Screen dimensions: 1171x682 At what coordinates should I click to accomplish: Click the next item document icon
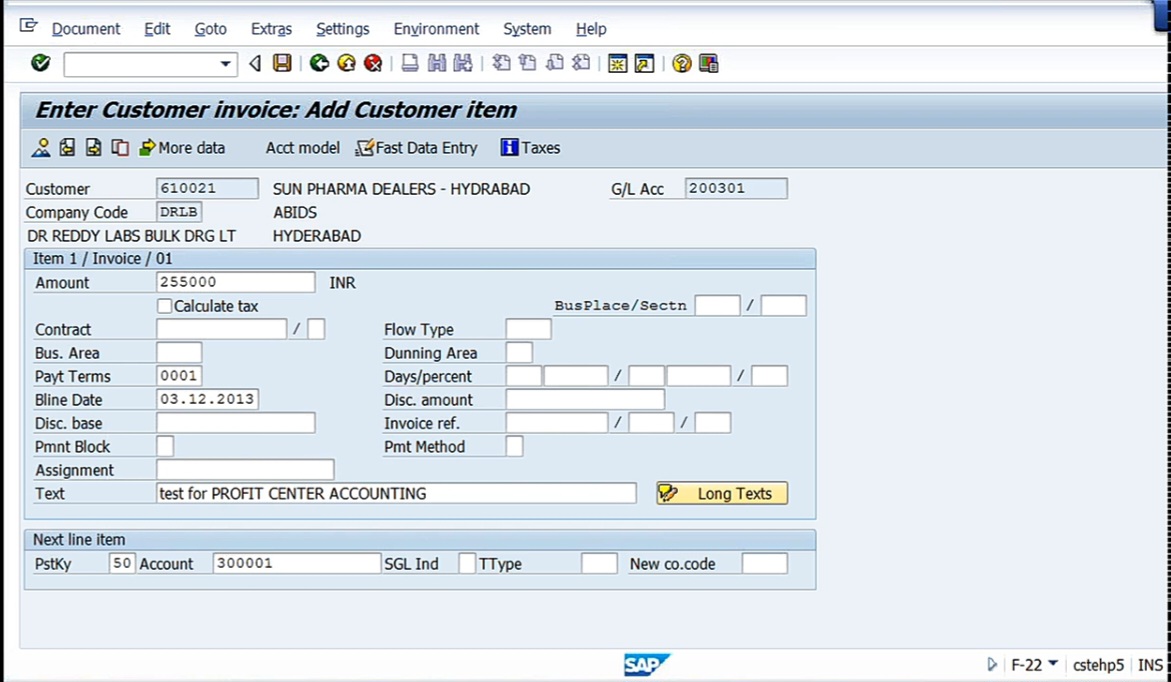[93, 148]
